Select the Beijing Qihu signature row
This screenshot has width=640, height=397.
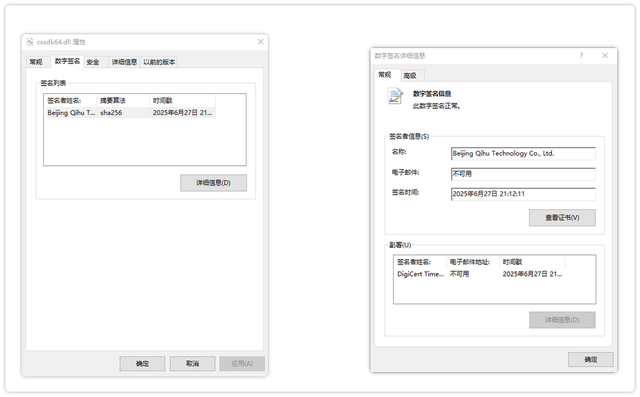coord(129,113)
